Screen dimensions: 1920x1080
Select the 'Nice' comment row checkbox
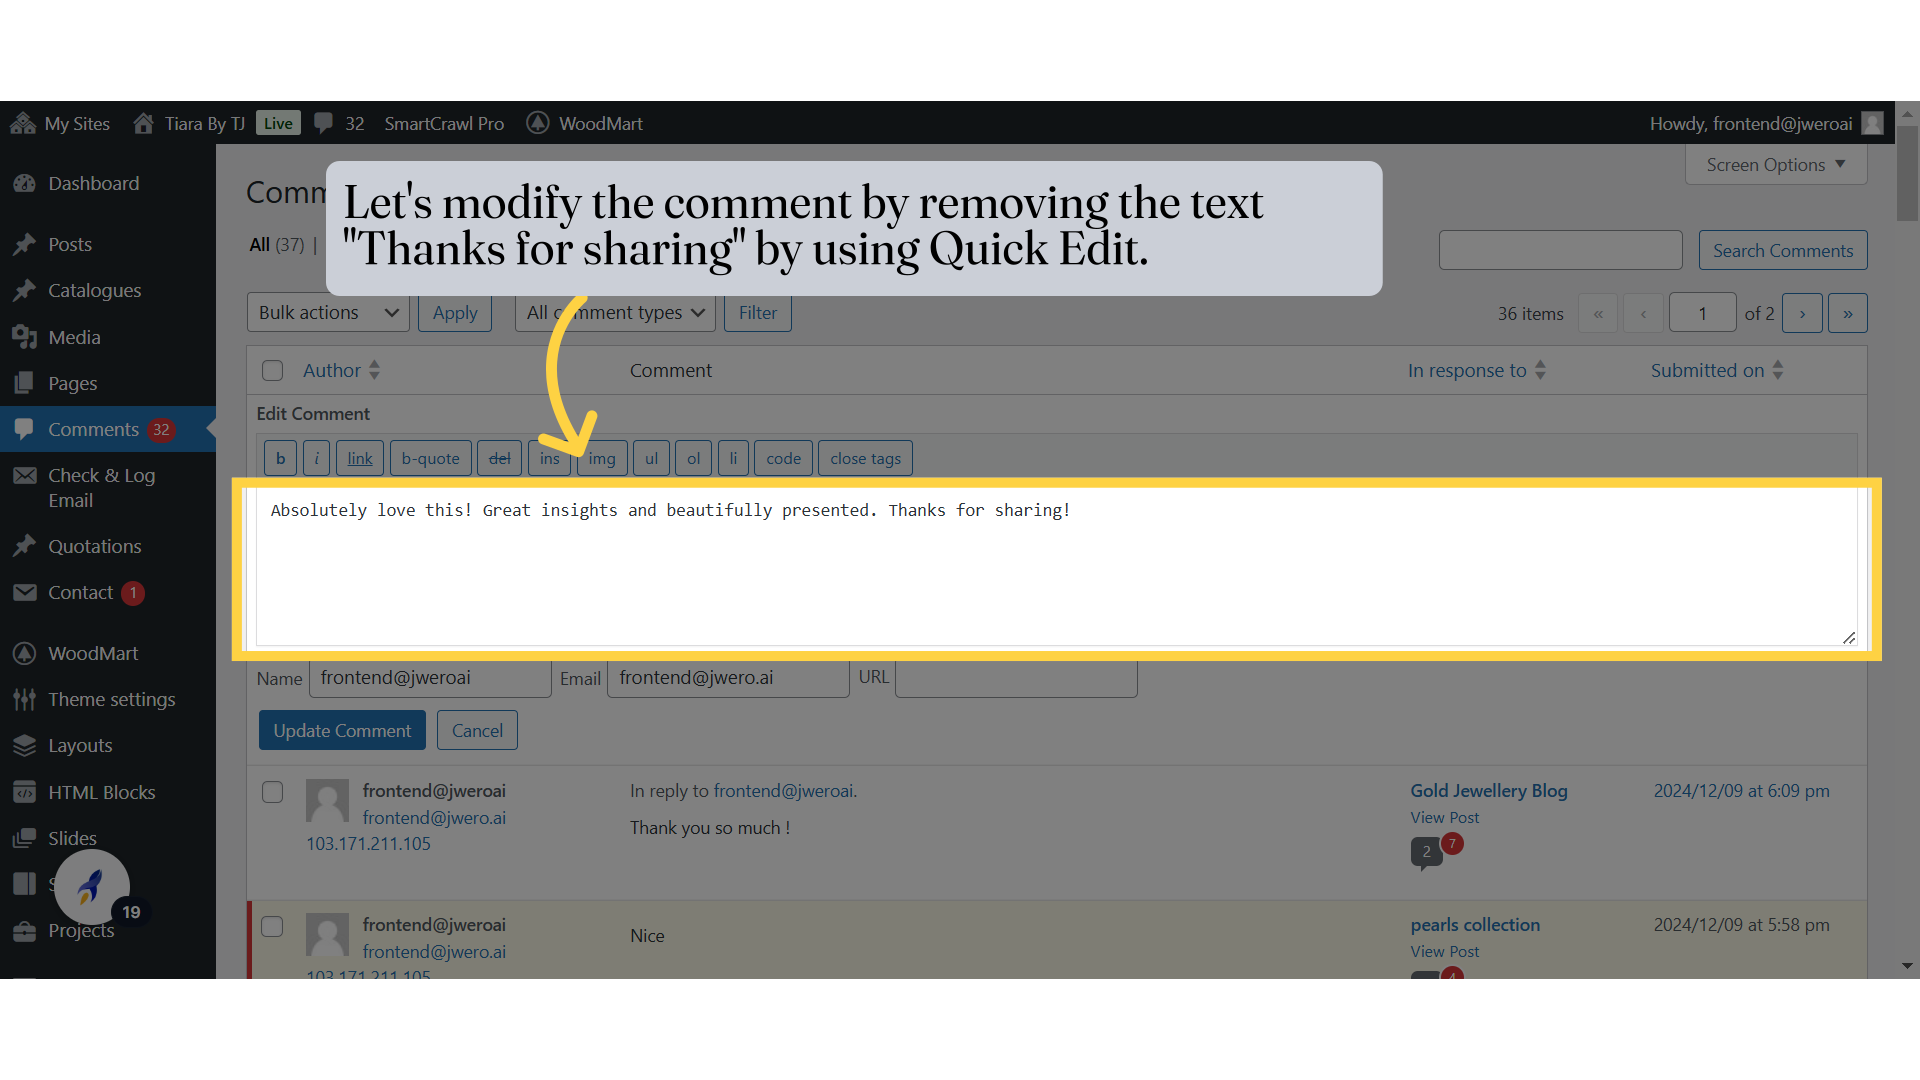(272, 926)
